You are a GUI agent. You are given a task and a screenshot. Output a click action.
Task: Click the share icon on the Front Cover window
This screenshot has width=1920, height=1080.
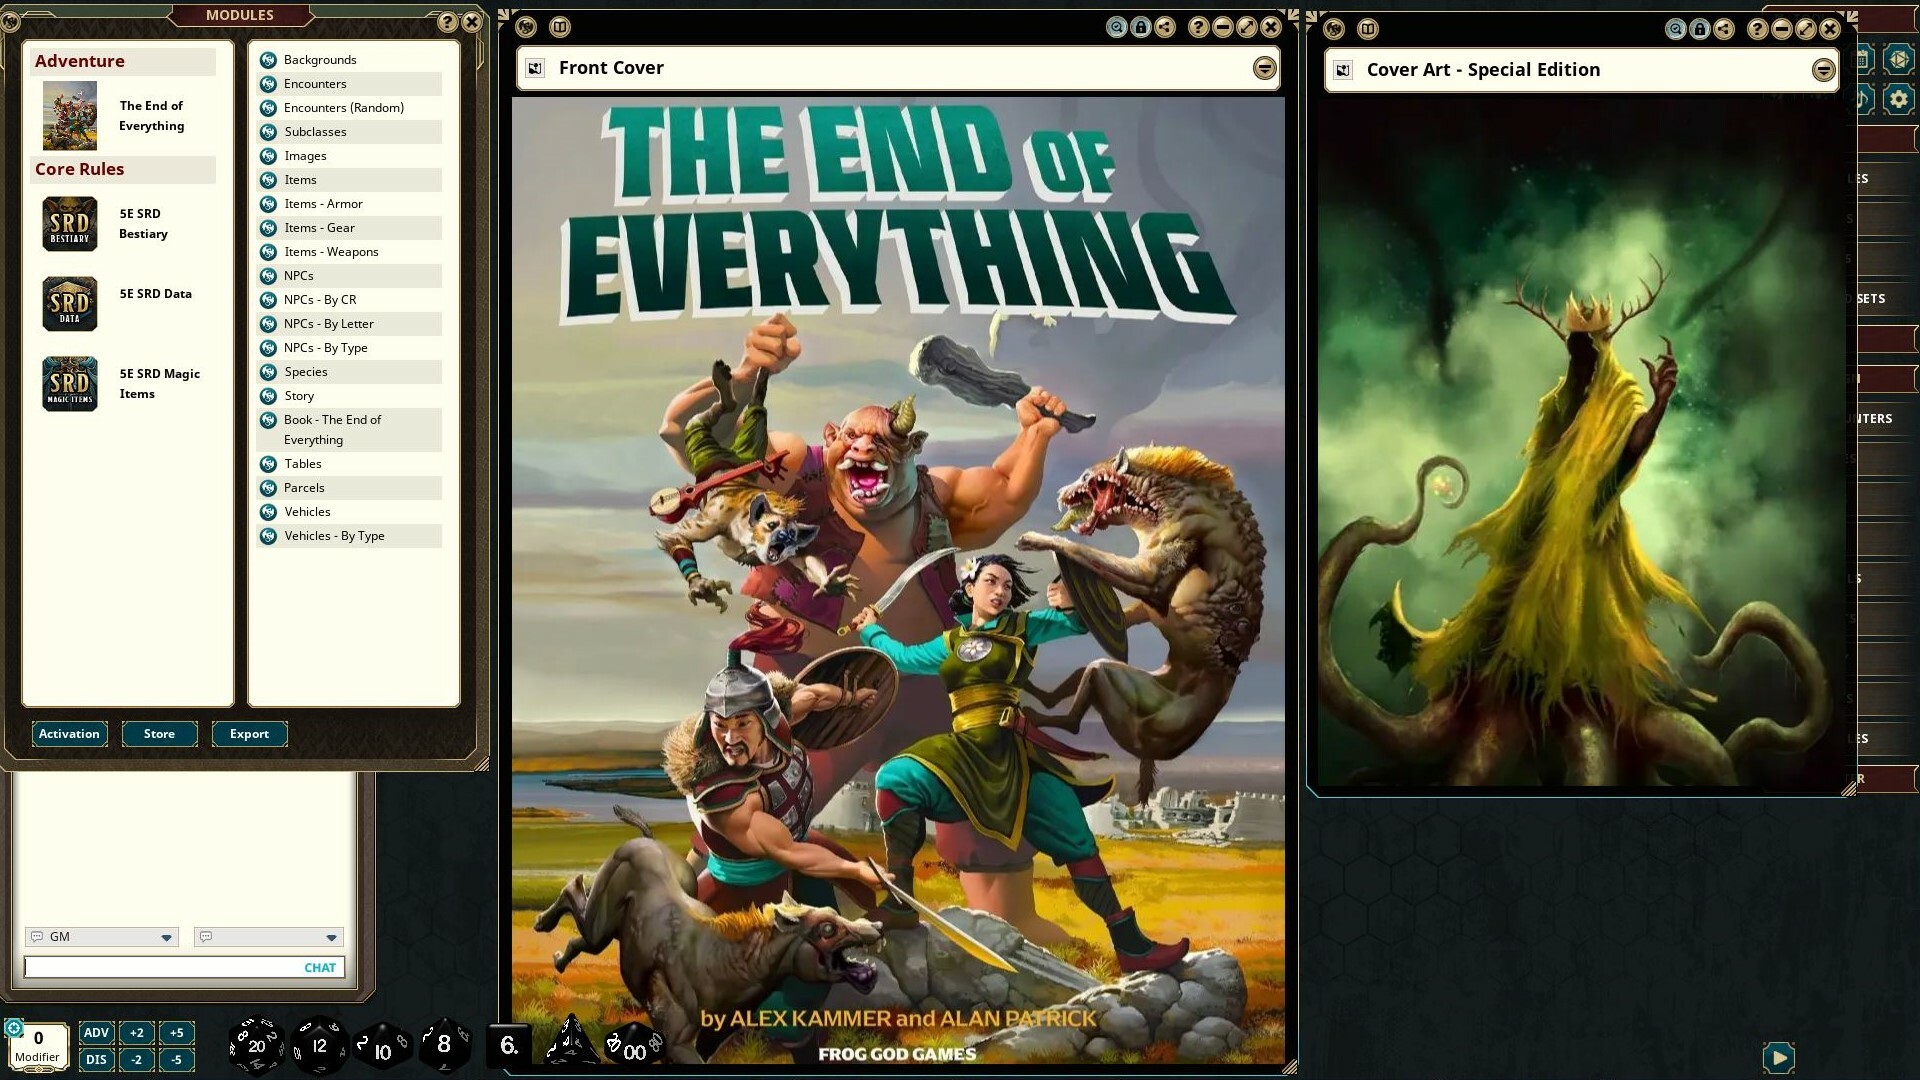[1163, 27]
